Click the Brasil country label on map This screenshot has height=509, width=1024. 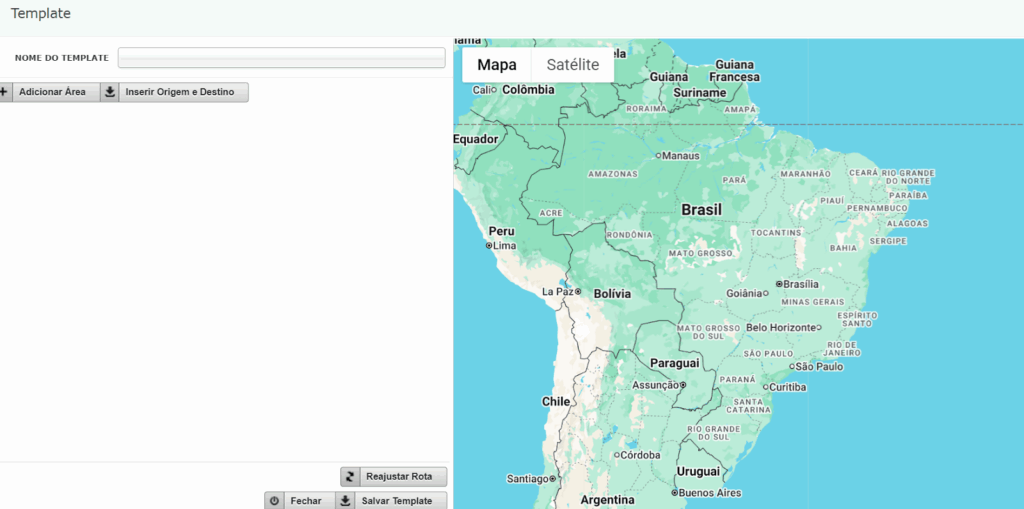[x=701, y=210]
